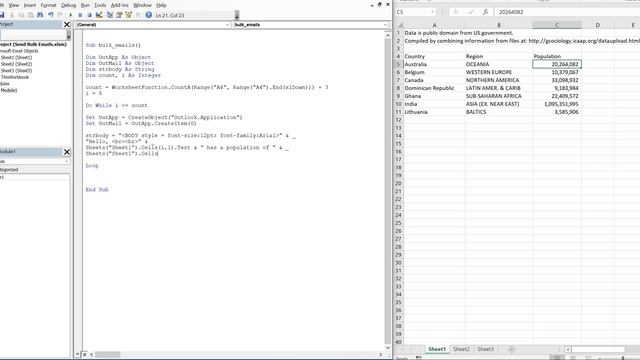Screen dimensions: 640x360
Task: Open the Properties object dropdown
Action: tap(67, 162)
